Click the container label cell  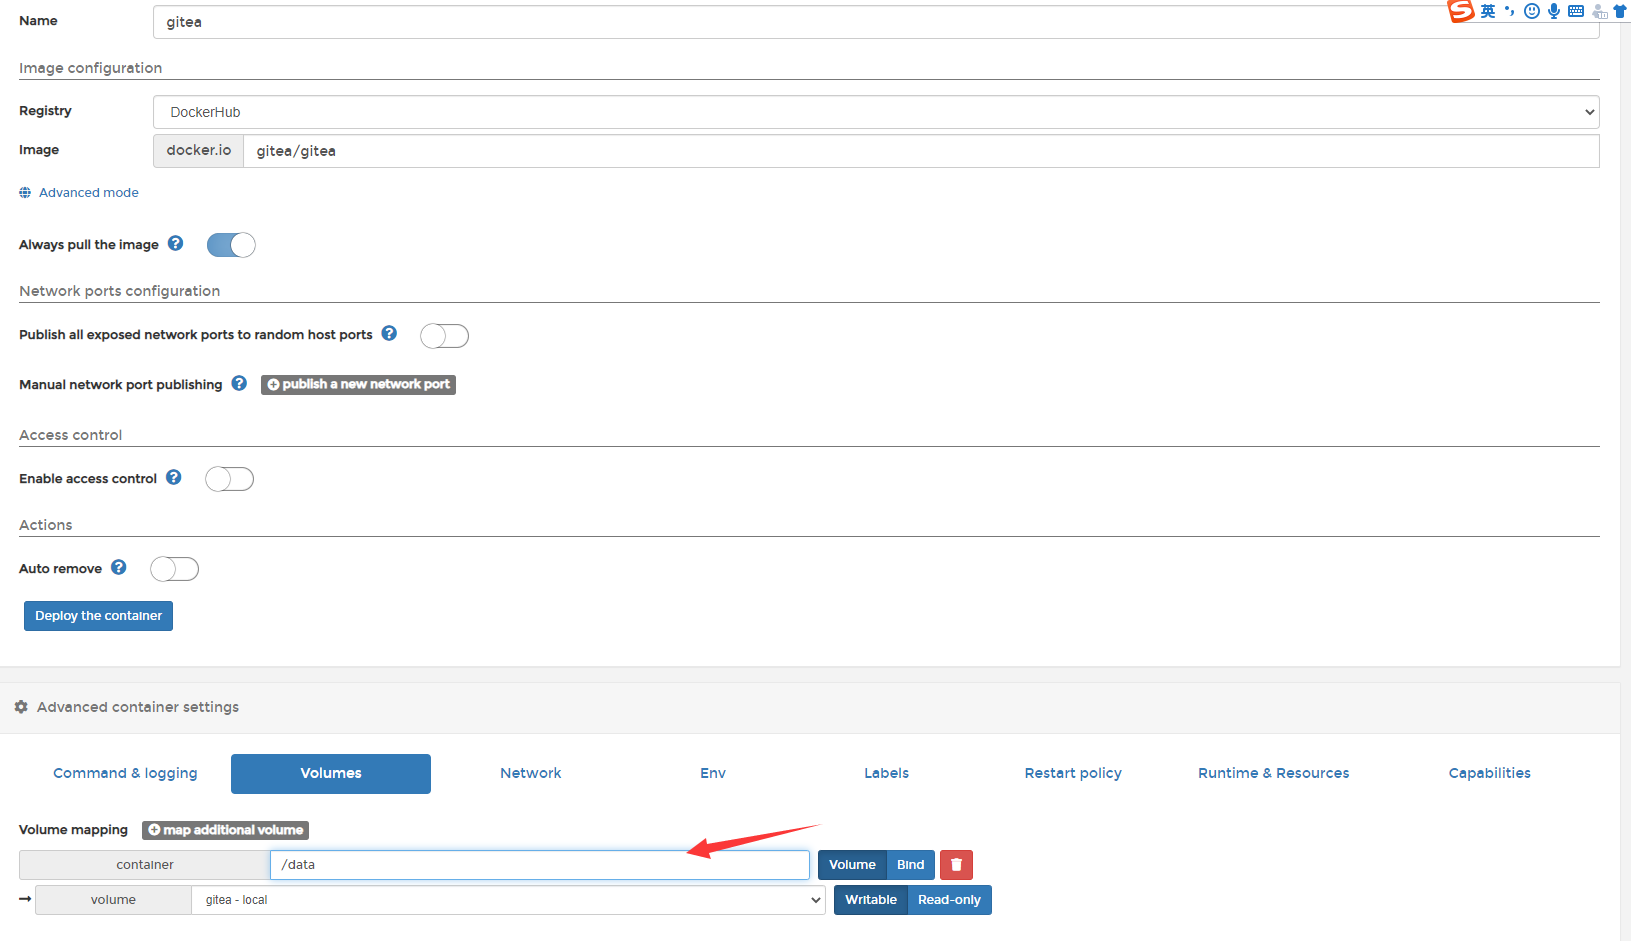coord(144,865)
